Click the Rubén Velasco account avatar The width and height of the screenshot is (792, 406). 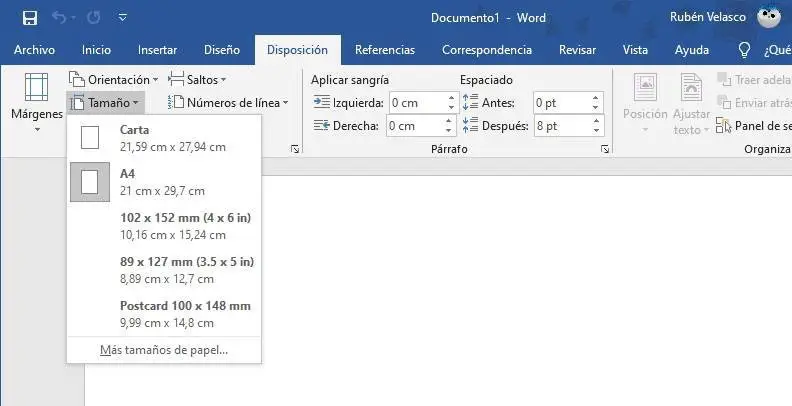coord(769,17)
